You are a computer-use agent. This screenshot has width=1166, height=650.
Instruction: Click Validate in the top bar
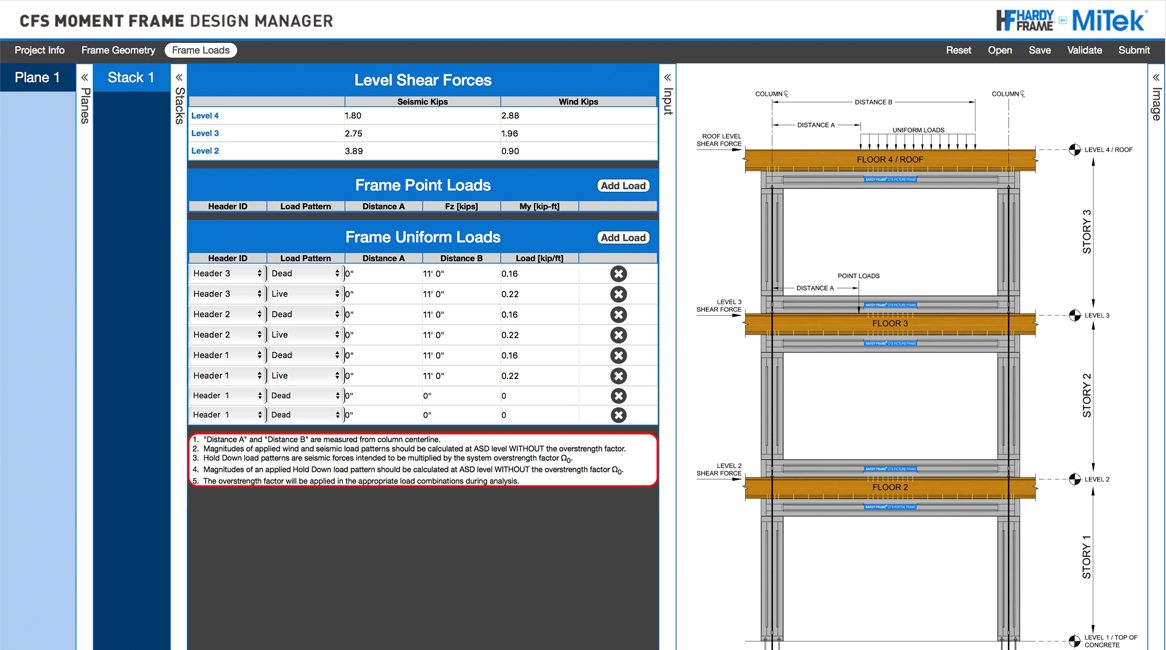pyautogui.click(x=1085, y=50)
